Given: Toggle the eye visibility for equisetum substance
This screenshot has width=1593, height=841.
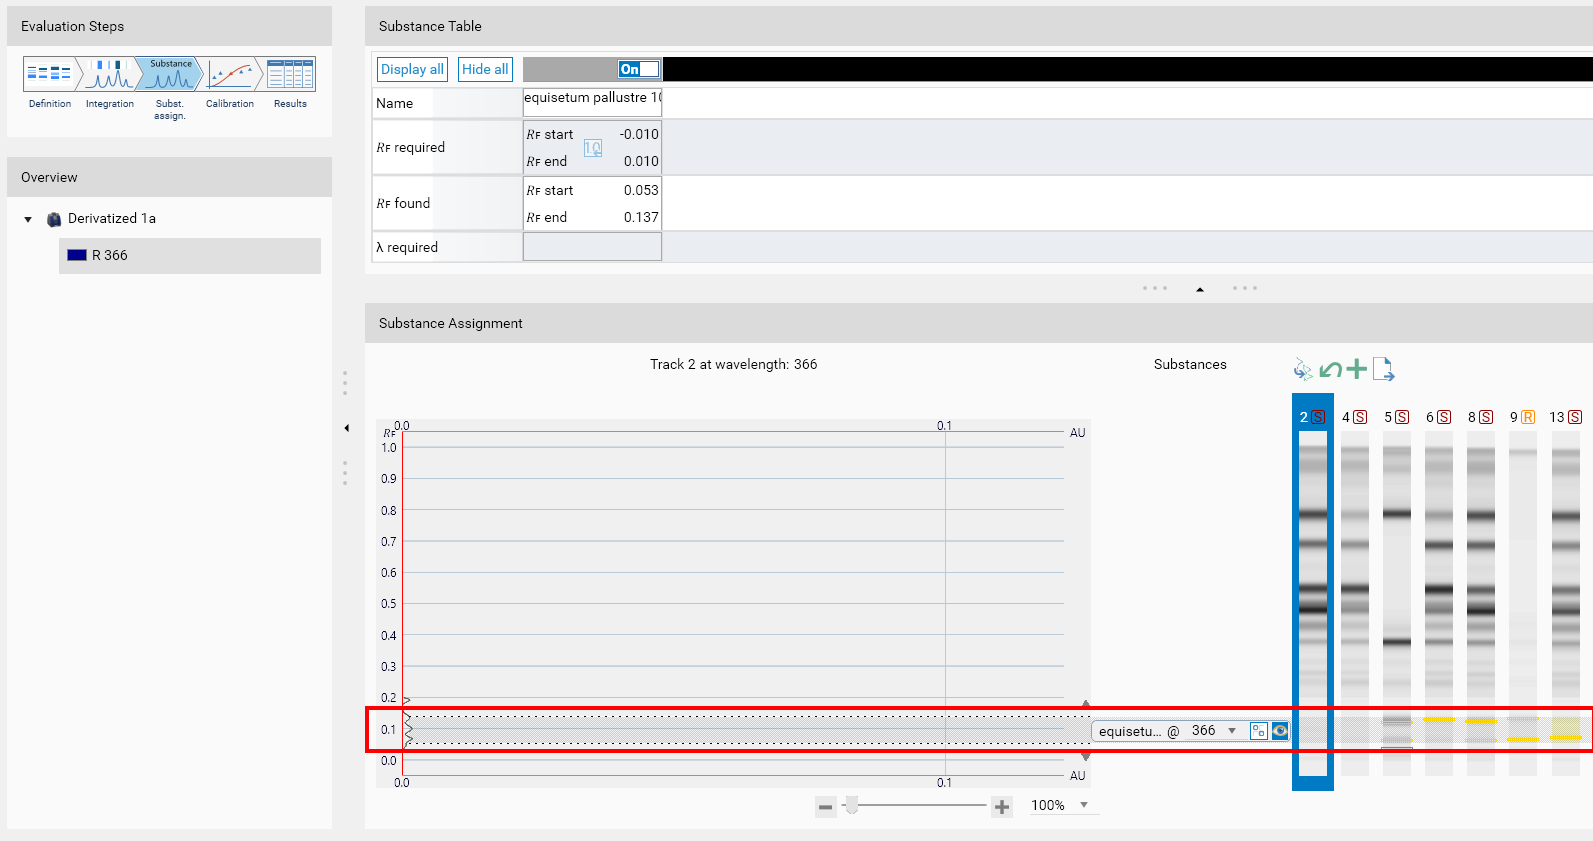Looking at the screenshot, I should pos(1280,731).
